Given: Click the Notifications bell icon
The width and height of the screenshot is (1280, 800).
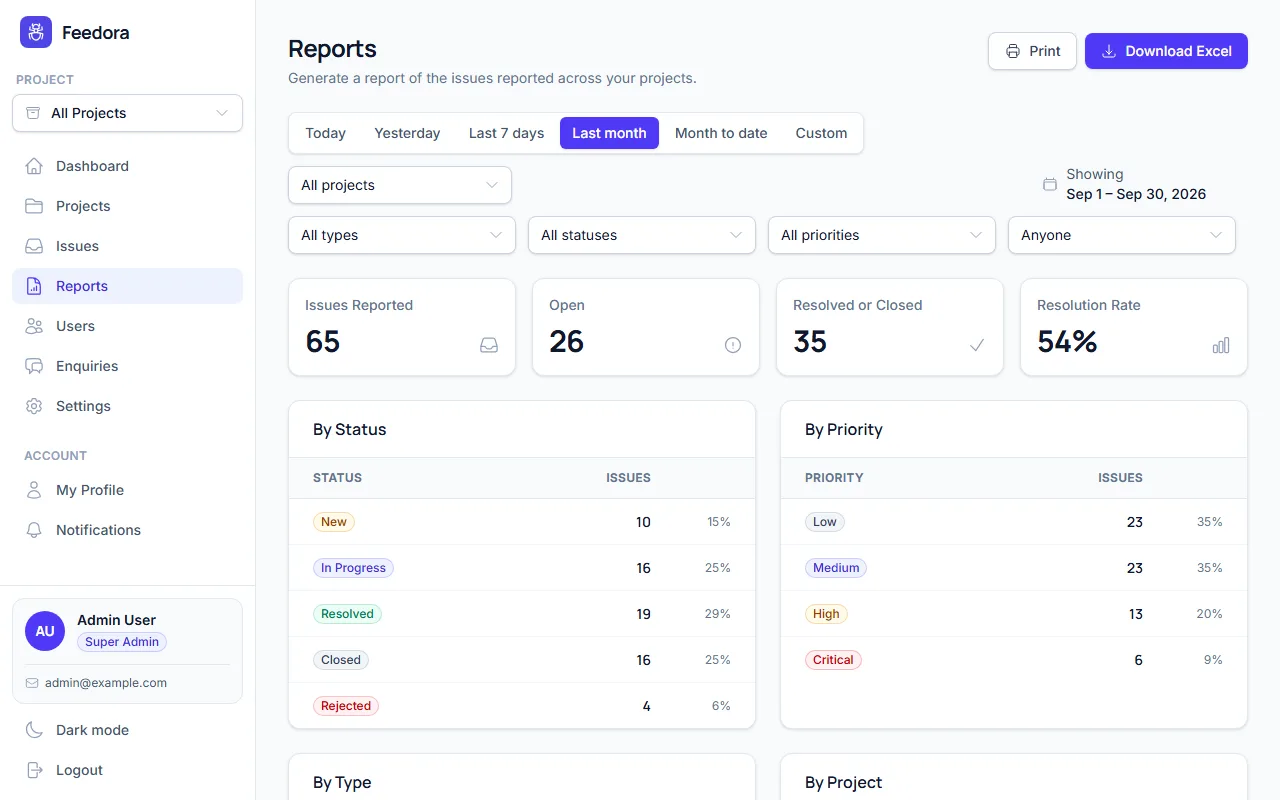Looking at the screenshot, I should pyautogui.click(x=34, y=530).
